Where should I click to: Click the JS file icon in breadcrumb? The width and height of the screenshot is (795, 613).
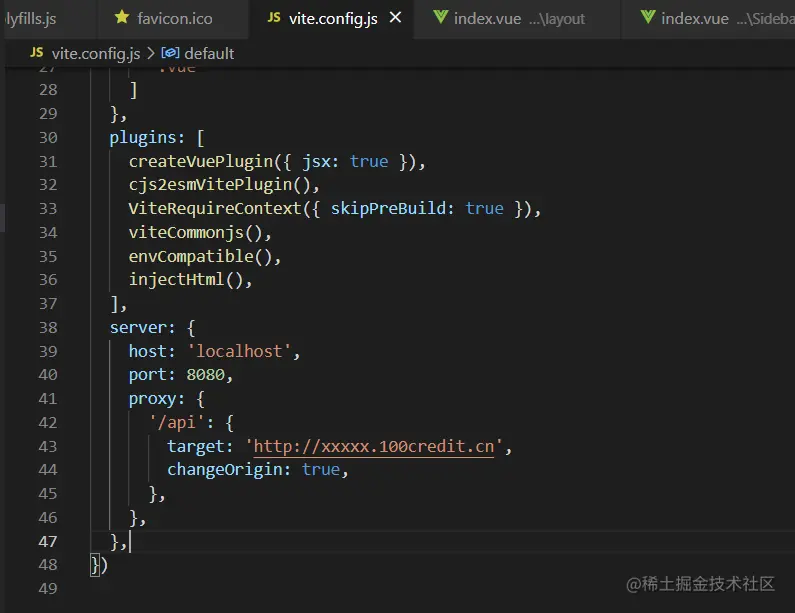(37, 52)
